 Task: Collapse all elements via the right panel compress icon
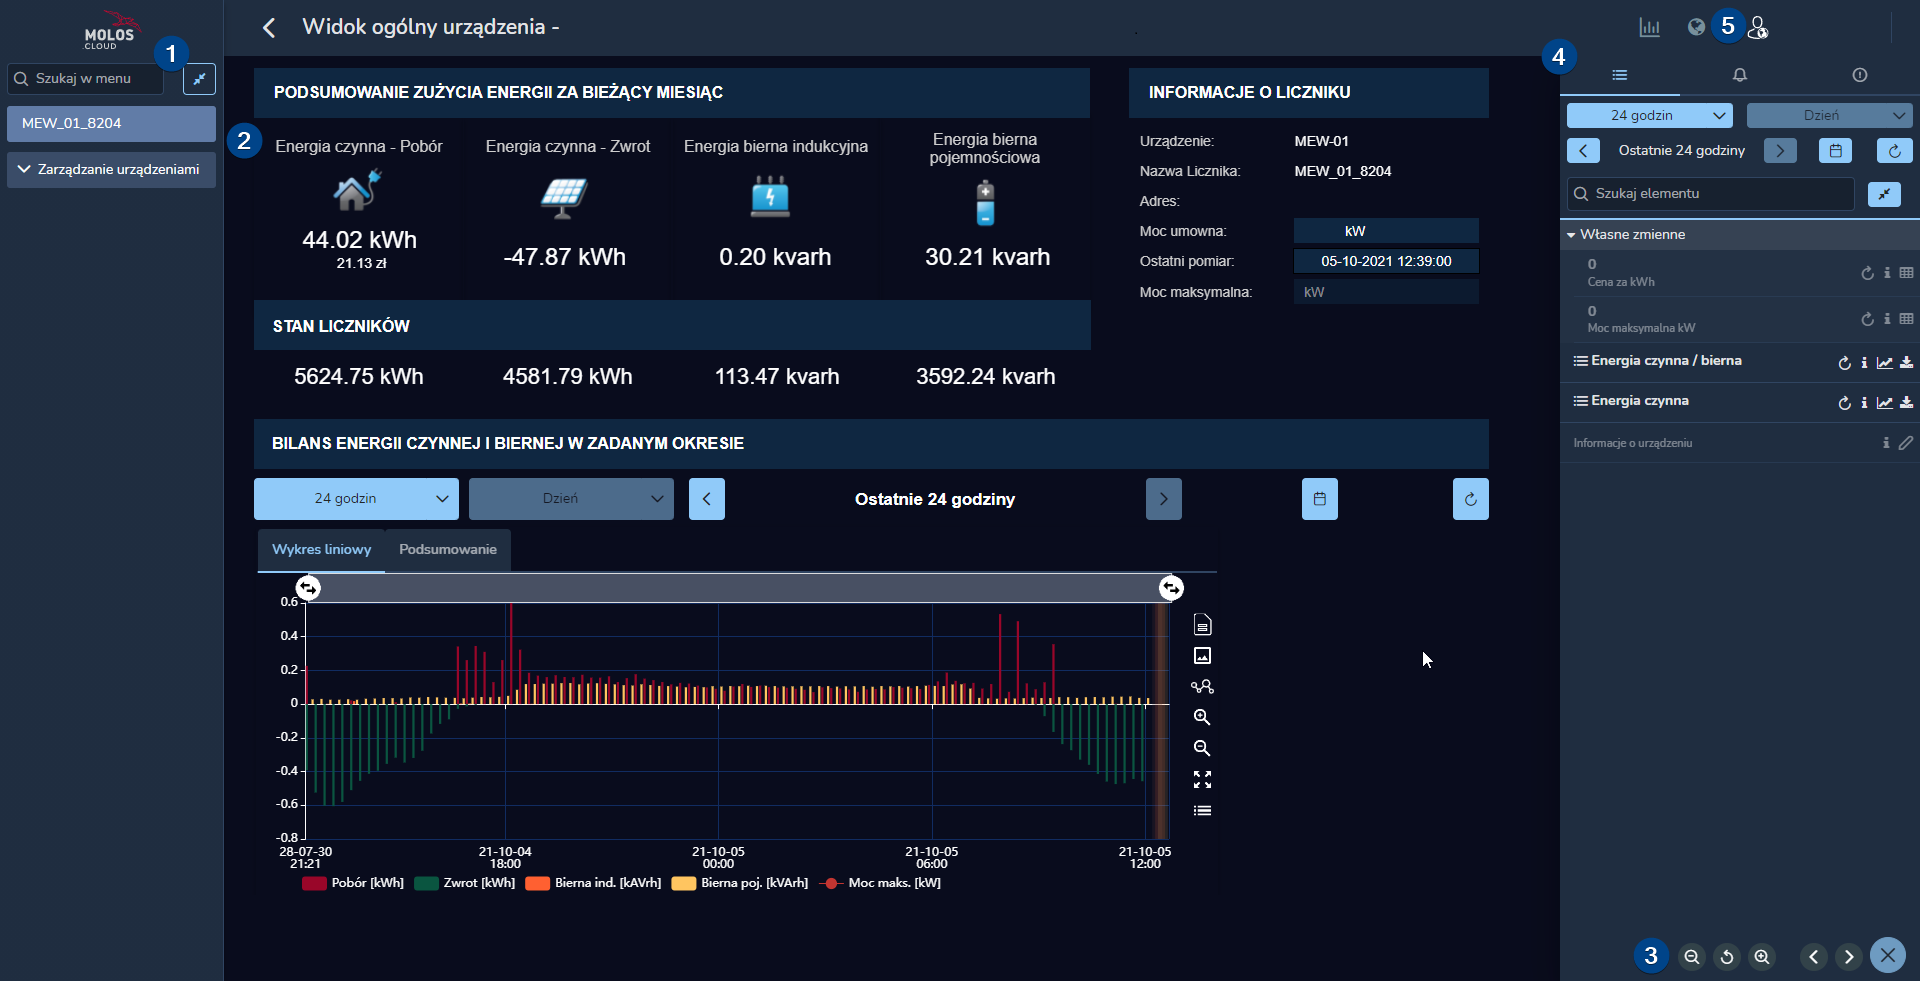tap(1884, 194)
